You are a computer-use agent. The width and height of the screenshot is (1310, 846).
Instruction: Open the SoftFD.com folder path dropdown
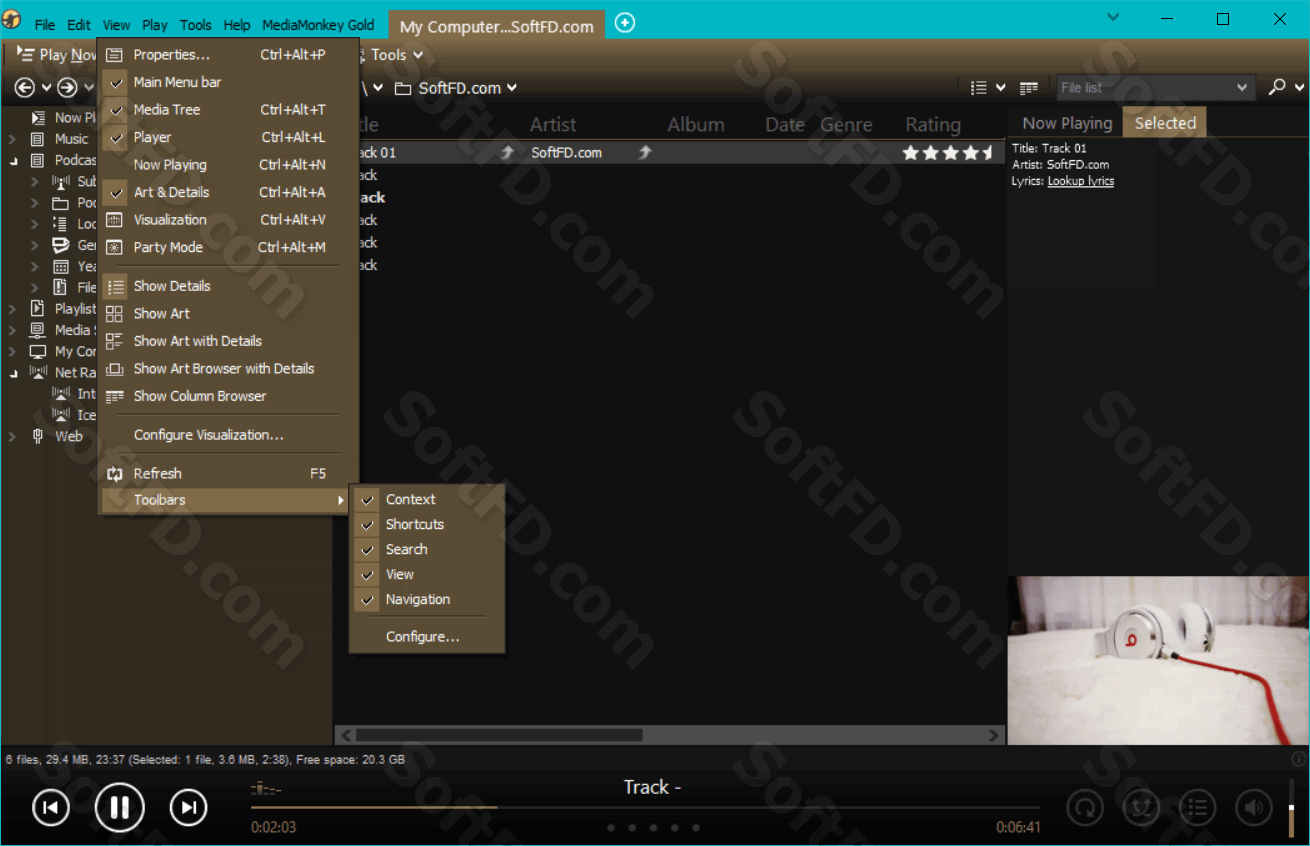512,88
